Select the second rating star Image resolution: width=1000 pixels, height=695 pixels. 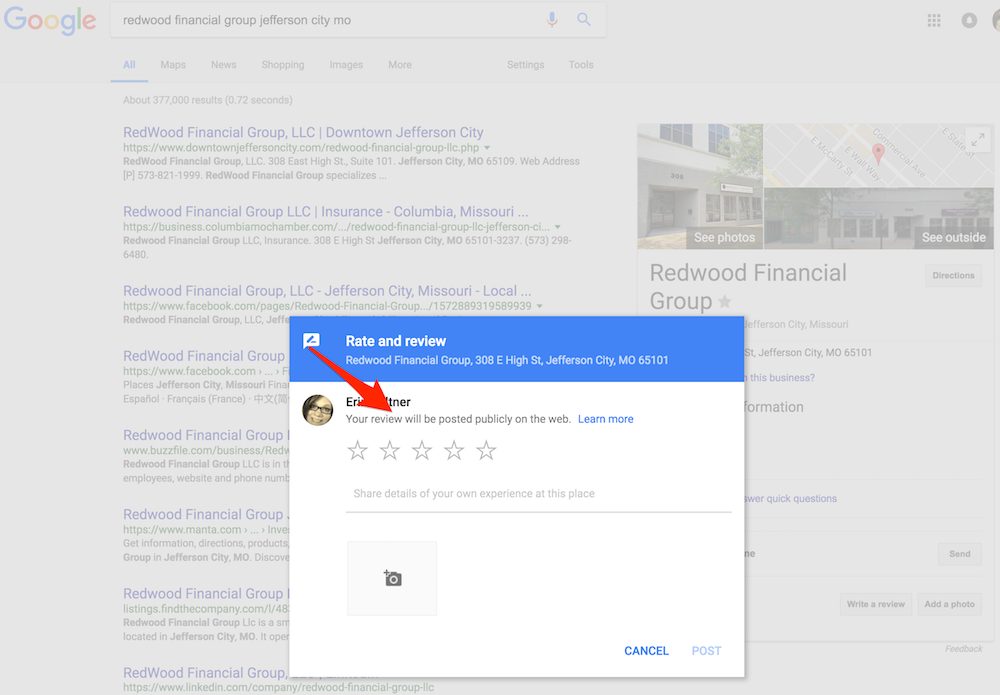pos(390,451)
